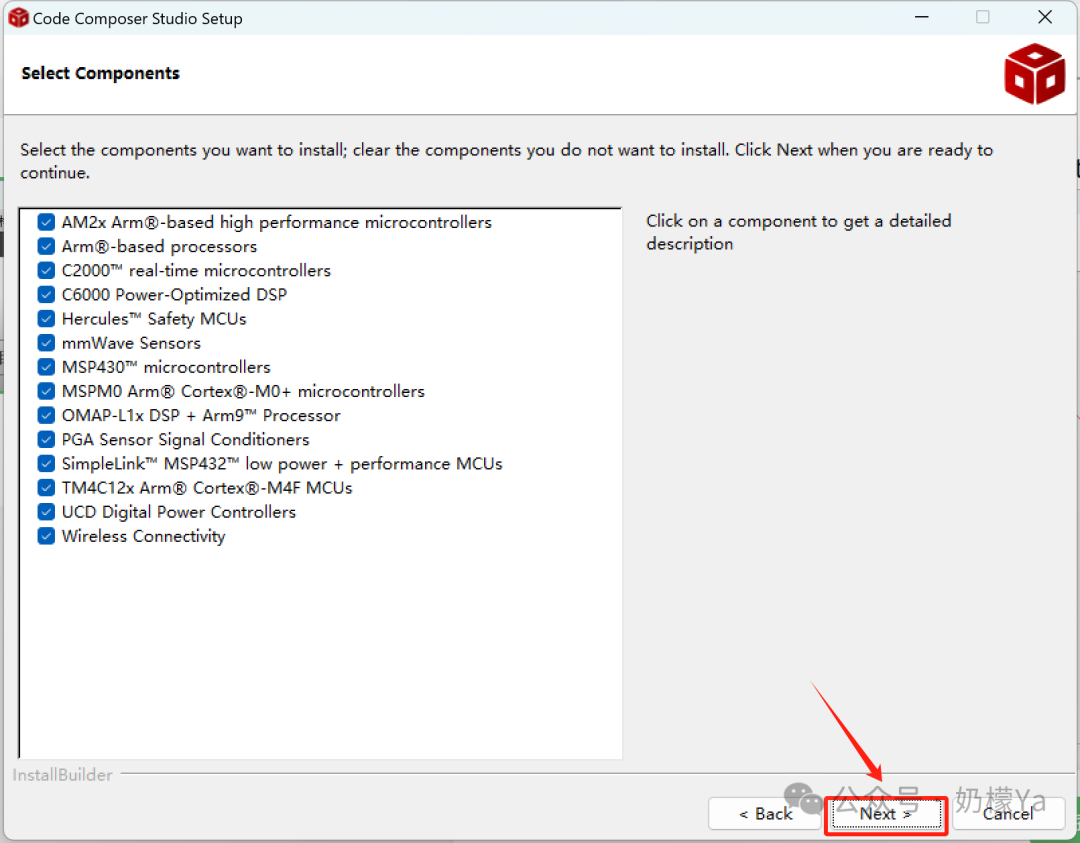
Task: Uncheck the AM2x Arm-based microcontrollers checkbox
Action: (x=46, y=222)
